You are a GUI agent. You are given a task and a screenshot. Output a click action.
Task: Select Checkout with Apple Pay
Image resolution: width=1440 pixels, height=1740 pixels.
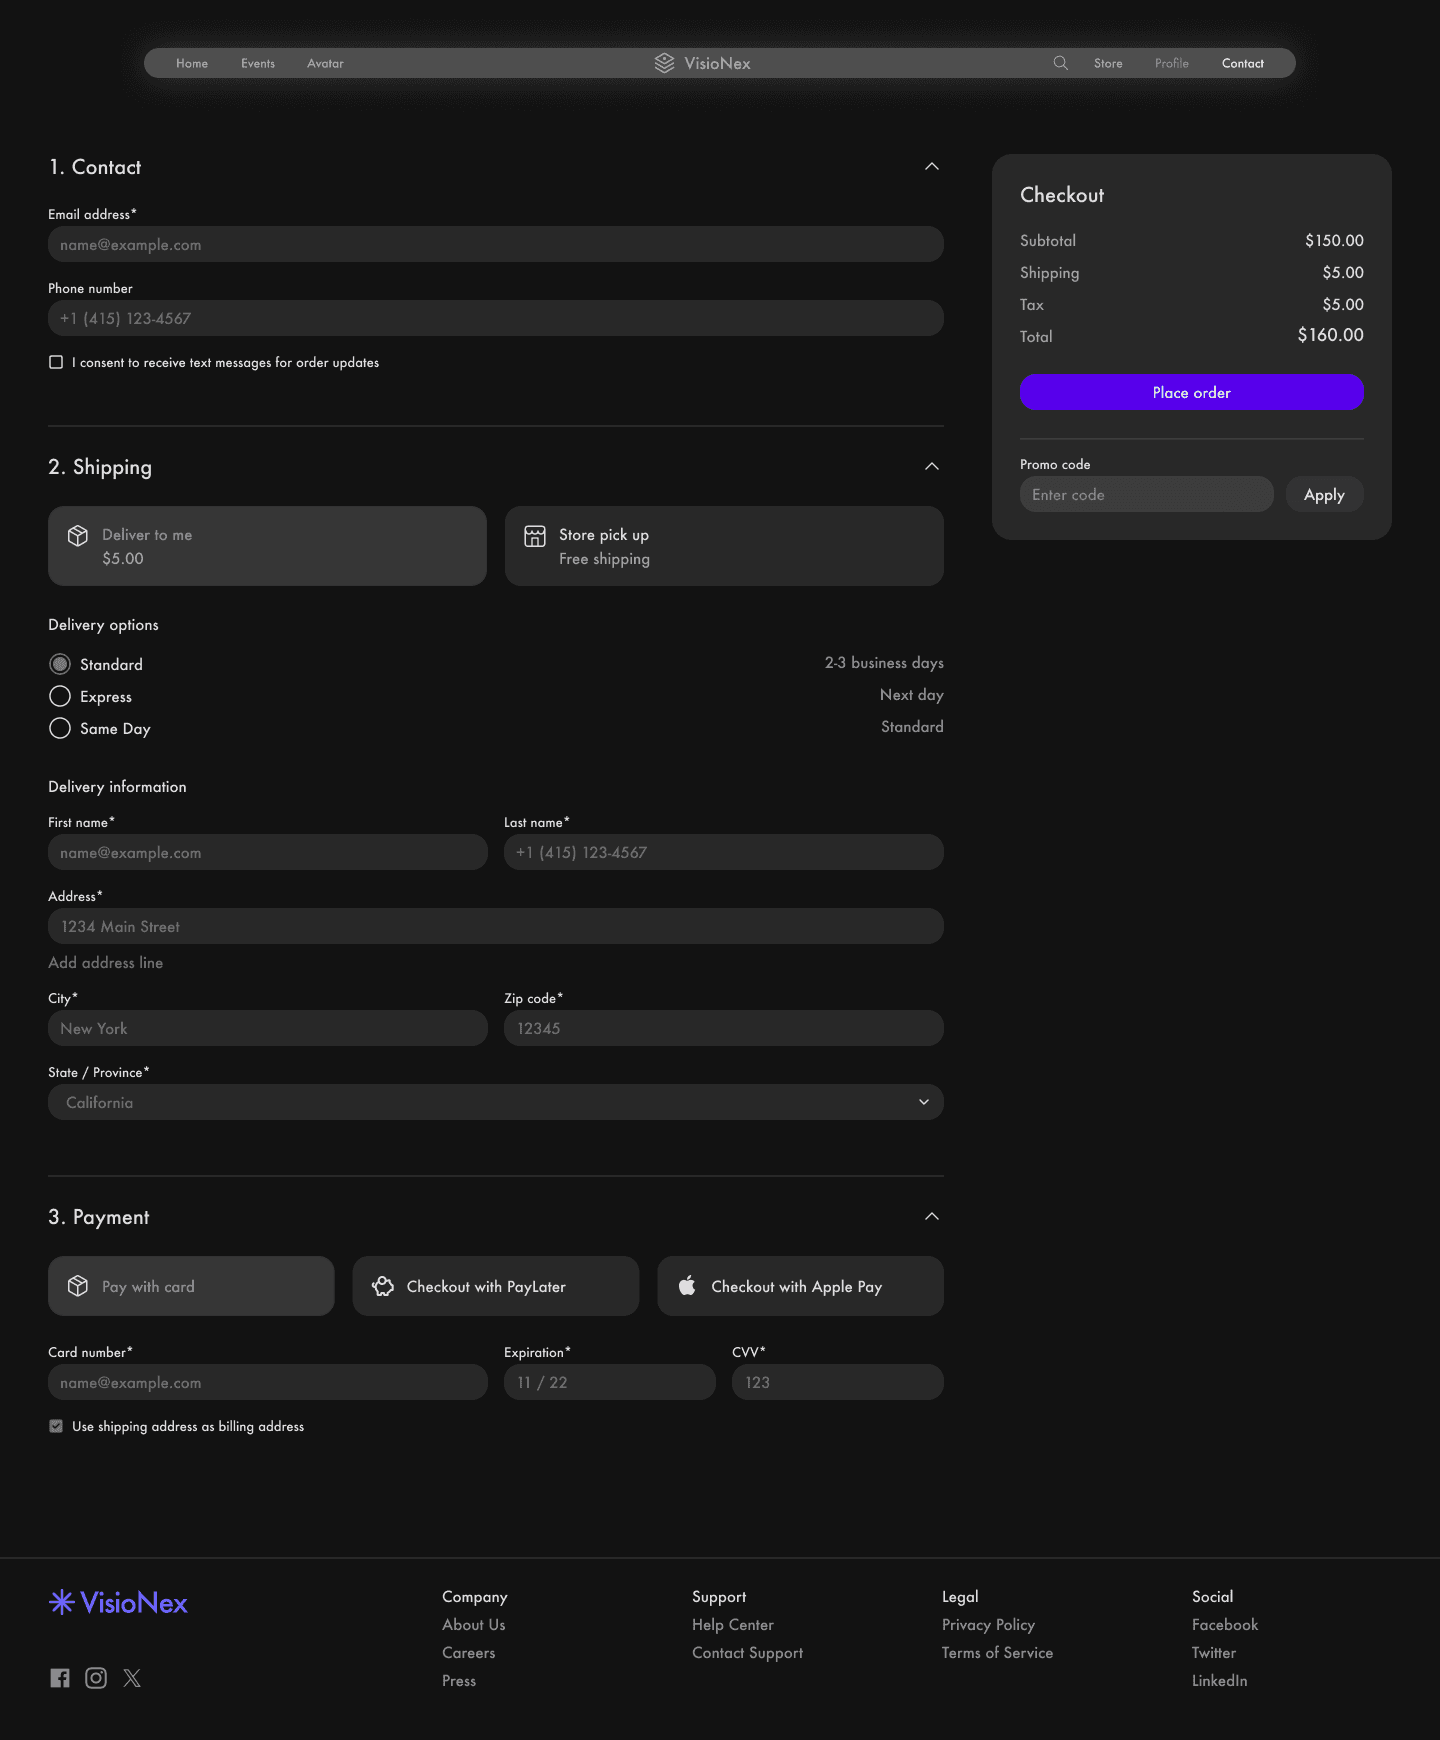[x=800, y=1286]
